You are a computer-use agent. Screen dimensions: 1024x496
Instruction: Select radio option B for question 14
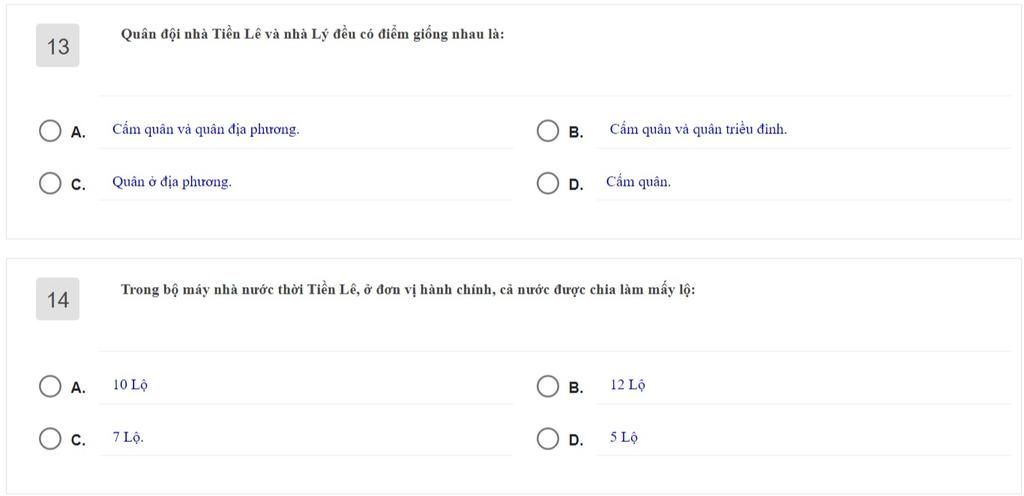pos(548,386)
